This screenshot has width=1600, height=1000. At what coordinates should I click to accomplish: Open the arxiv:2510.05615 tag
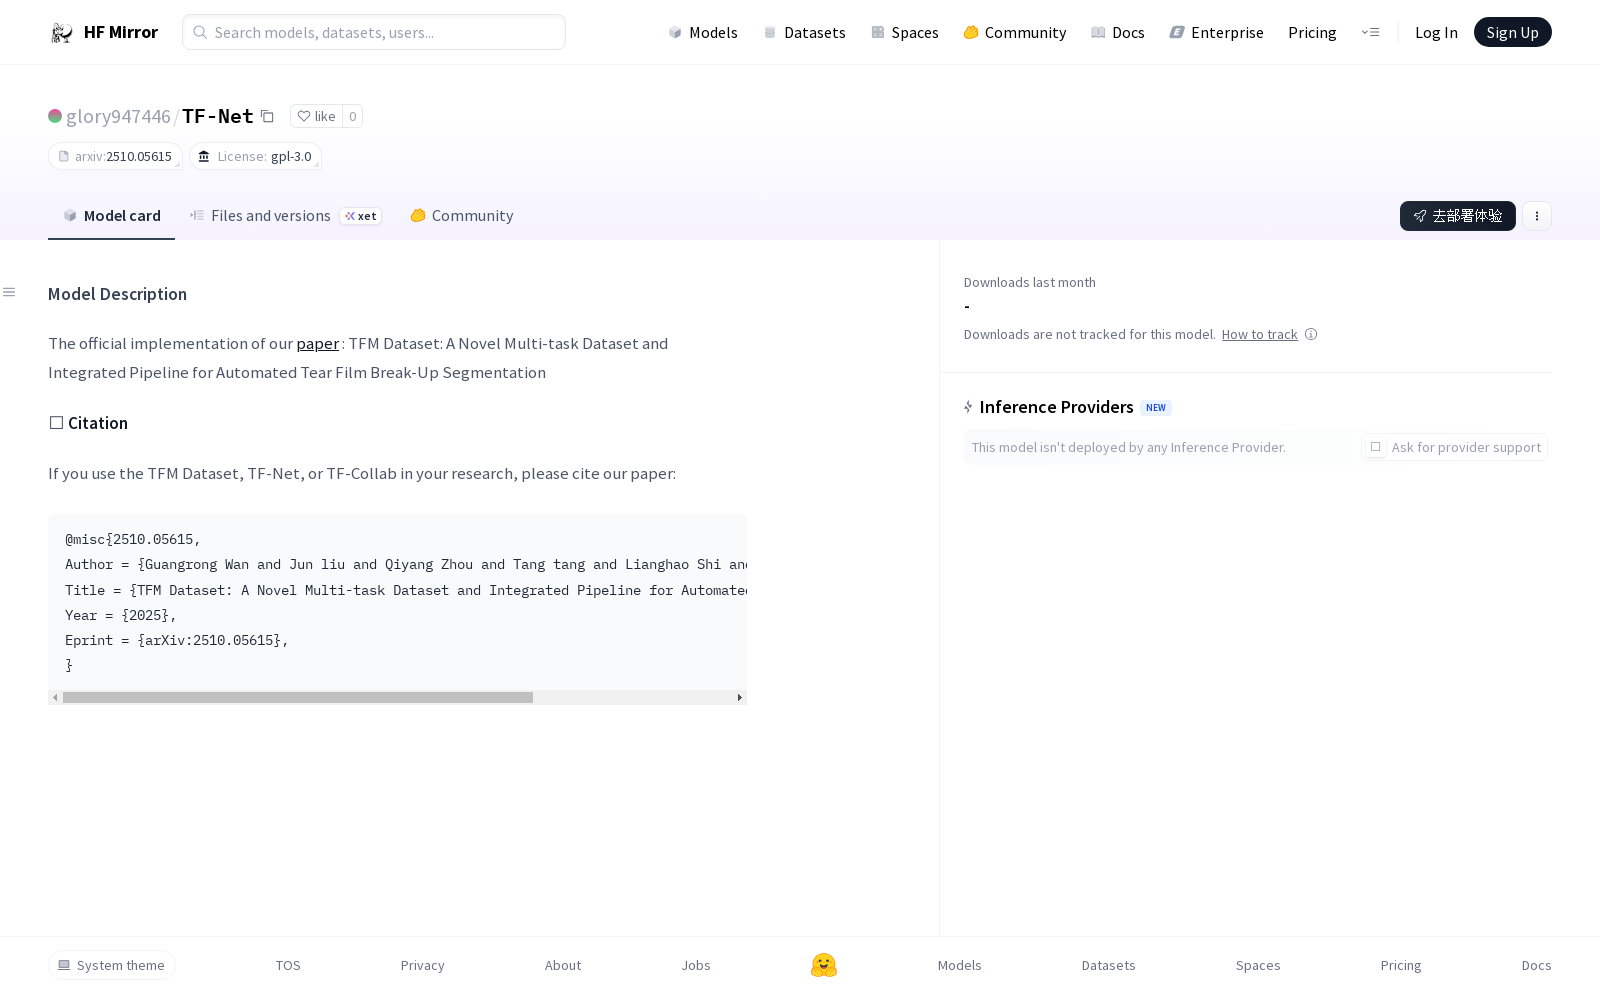115,156
